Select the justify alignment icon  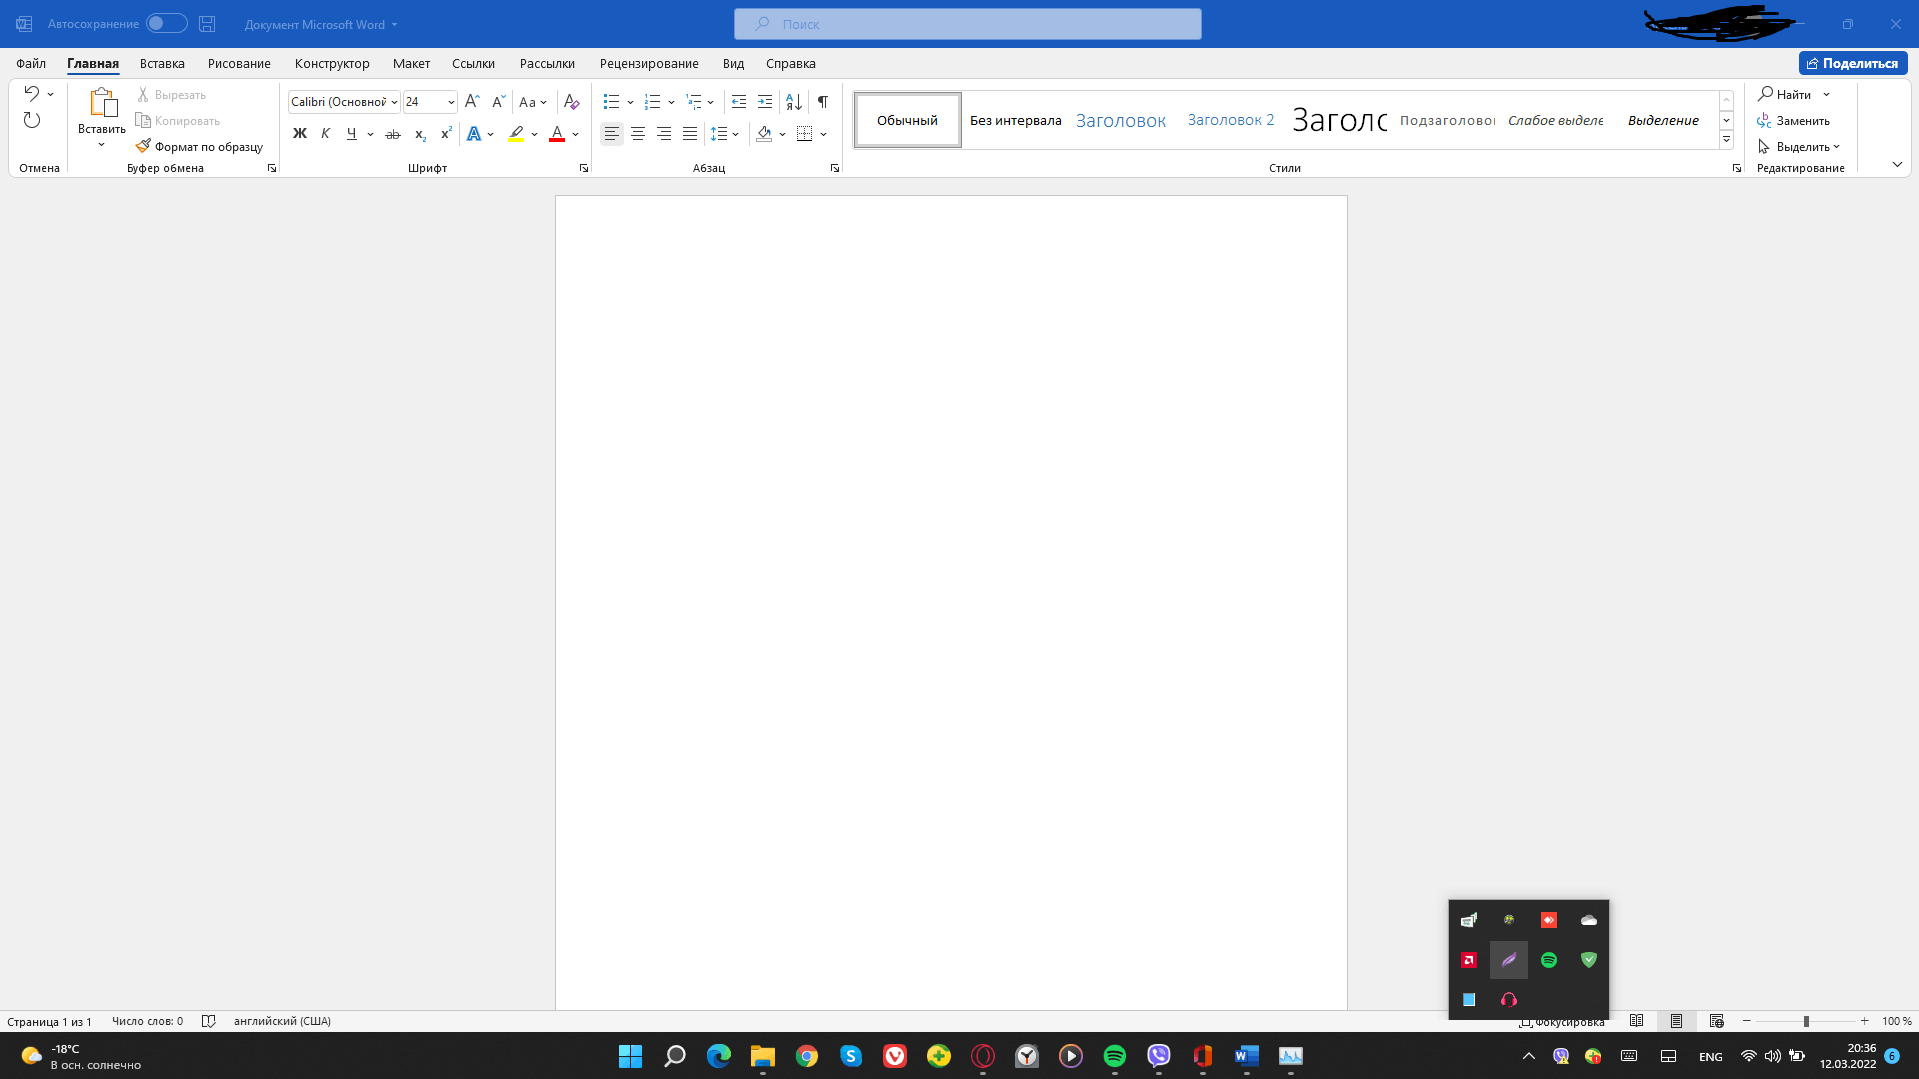pos(690,134)
